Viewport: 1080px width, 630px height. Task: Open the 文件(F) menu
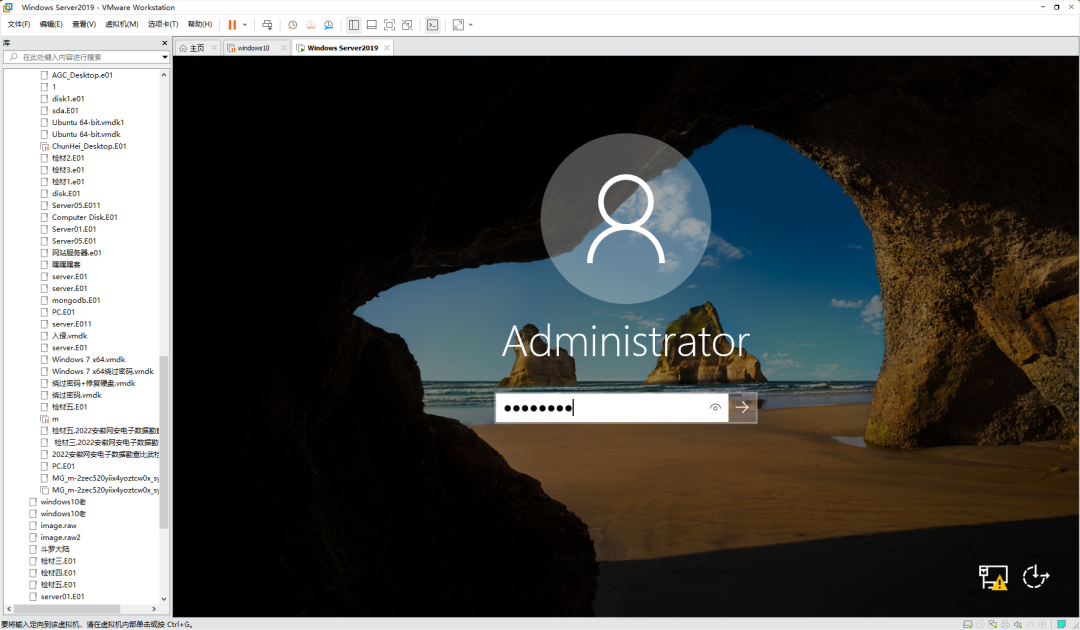click(x=19, y=24)
